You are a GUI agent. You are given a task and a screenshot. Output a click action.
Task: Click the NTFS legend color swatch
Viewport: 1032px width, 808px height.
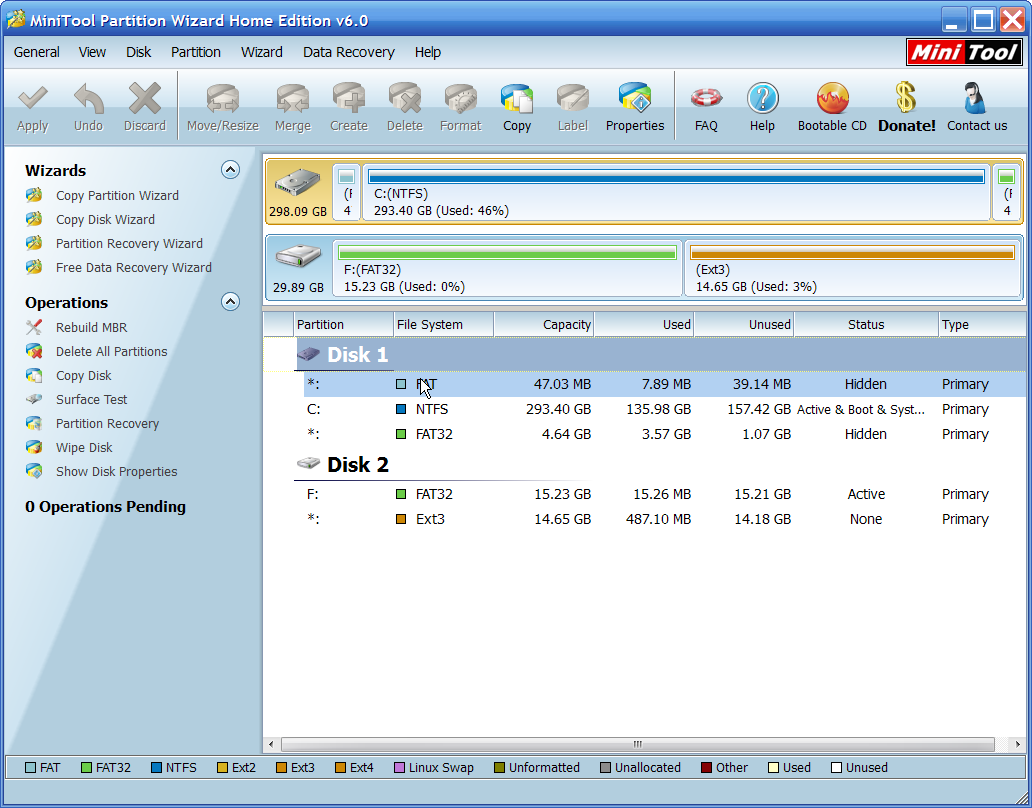[156, 768]
